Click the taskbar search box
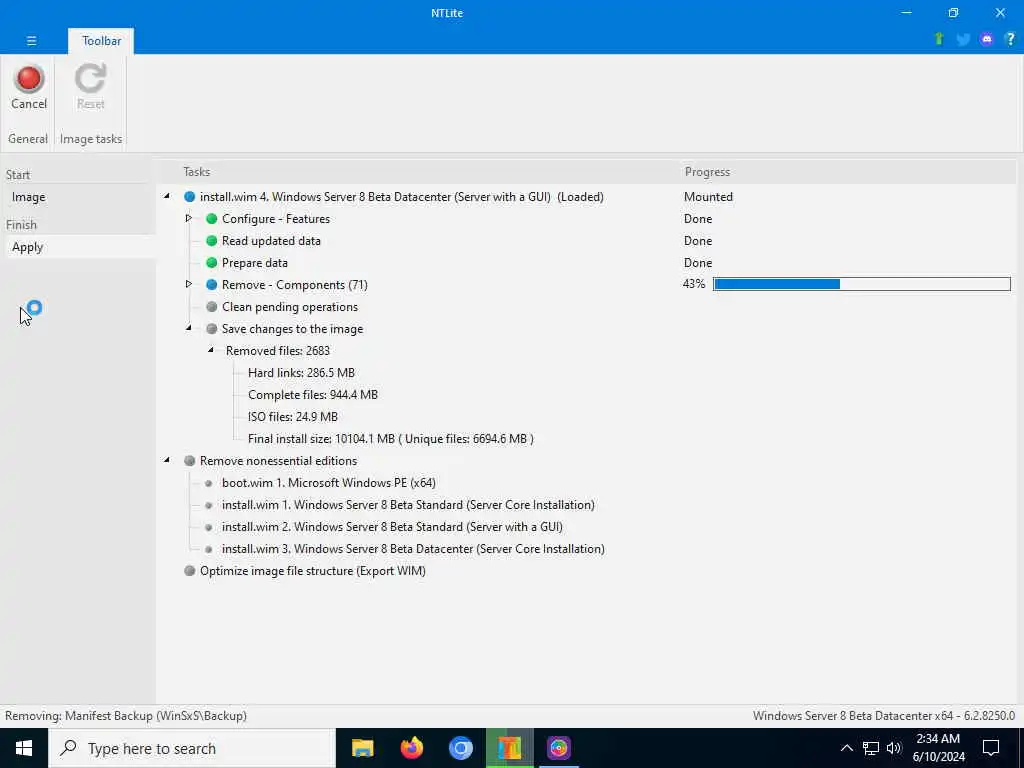This screenshot has height=768, width=1024. [192, 748]
